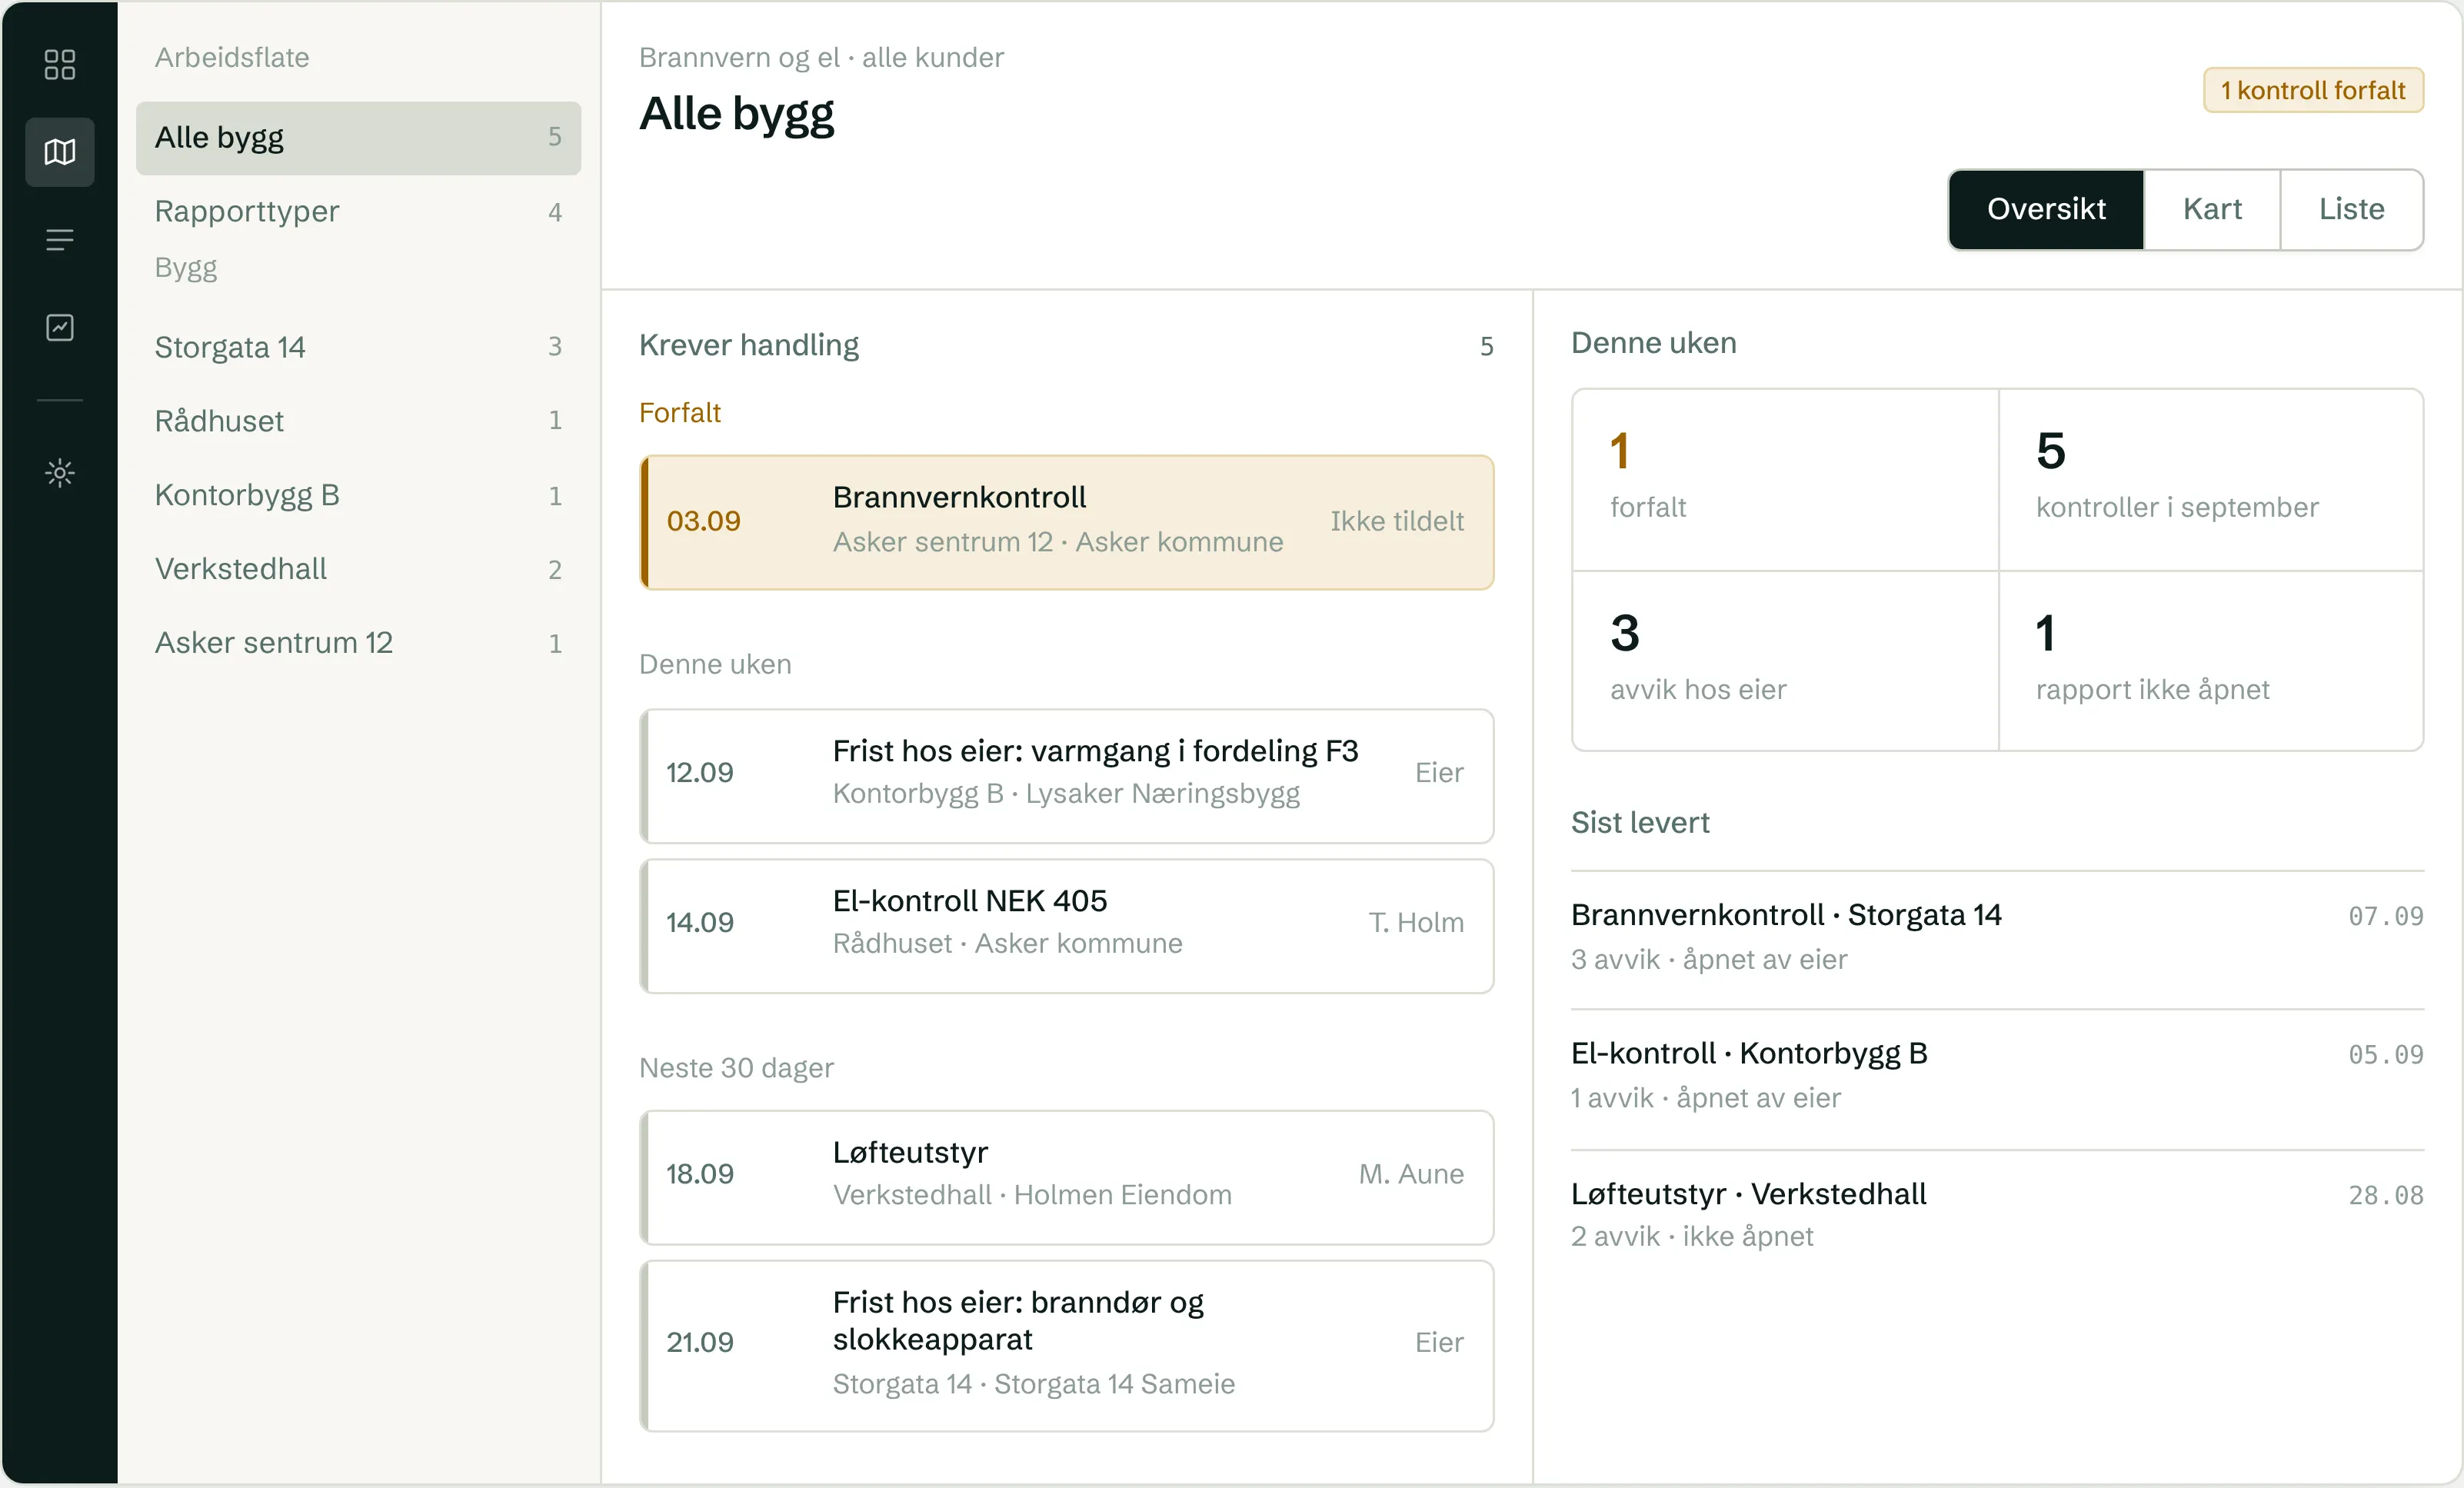The image size is (2464, 1488).
Task: Click the 'Brannvern og el · alle kunder' breadcrumb
Action: [821, 58]
